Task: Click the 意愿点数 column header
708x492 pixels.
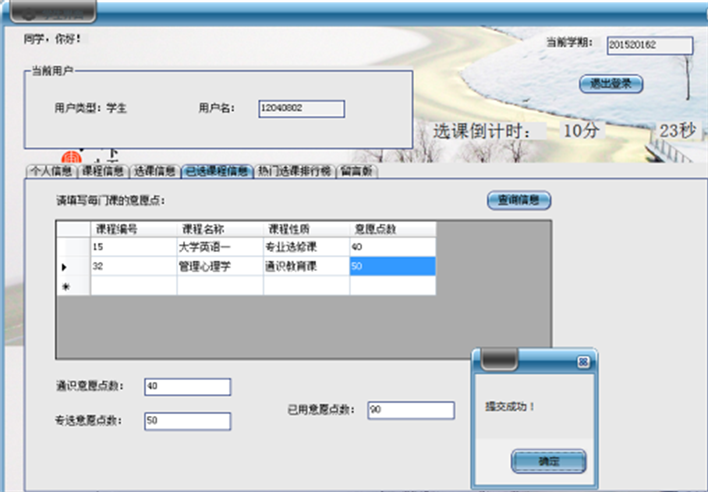Action: coord(392,229)
